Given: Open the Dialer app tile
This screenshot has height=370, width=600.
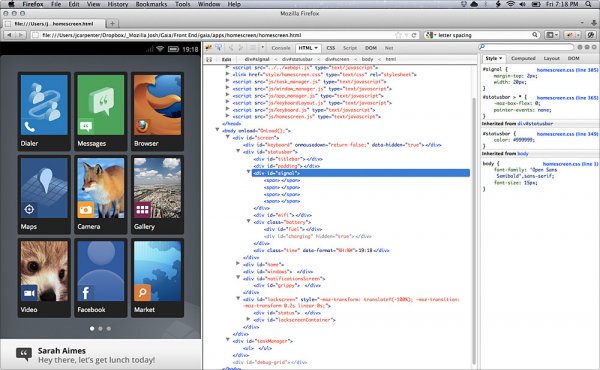Looking at the screenshot, I should point(44,111).
